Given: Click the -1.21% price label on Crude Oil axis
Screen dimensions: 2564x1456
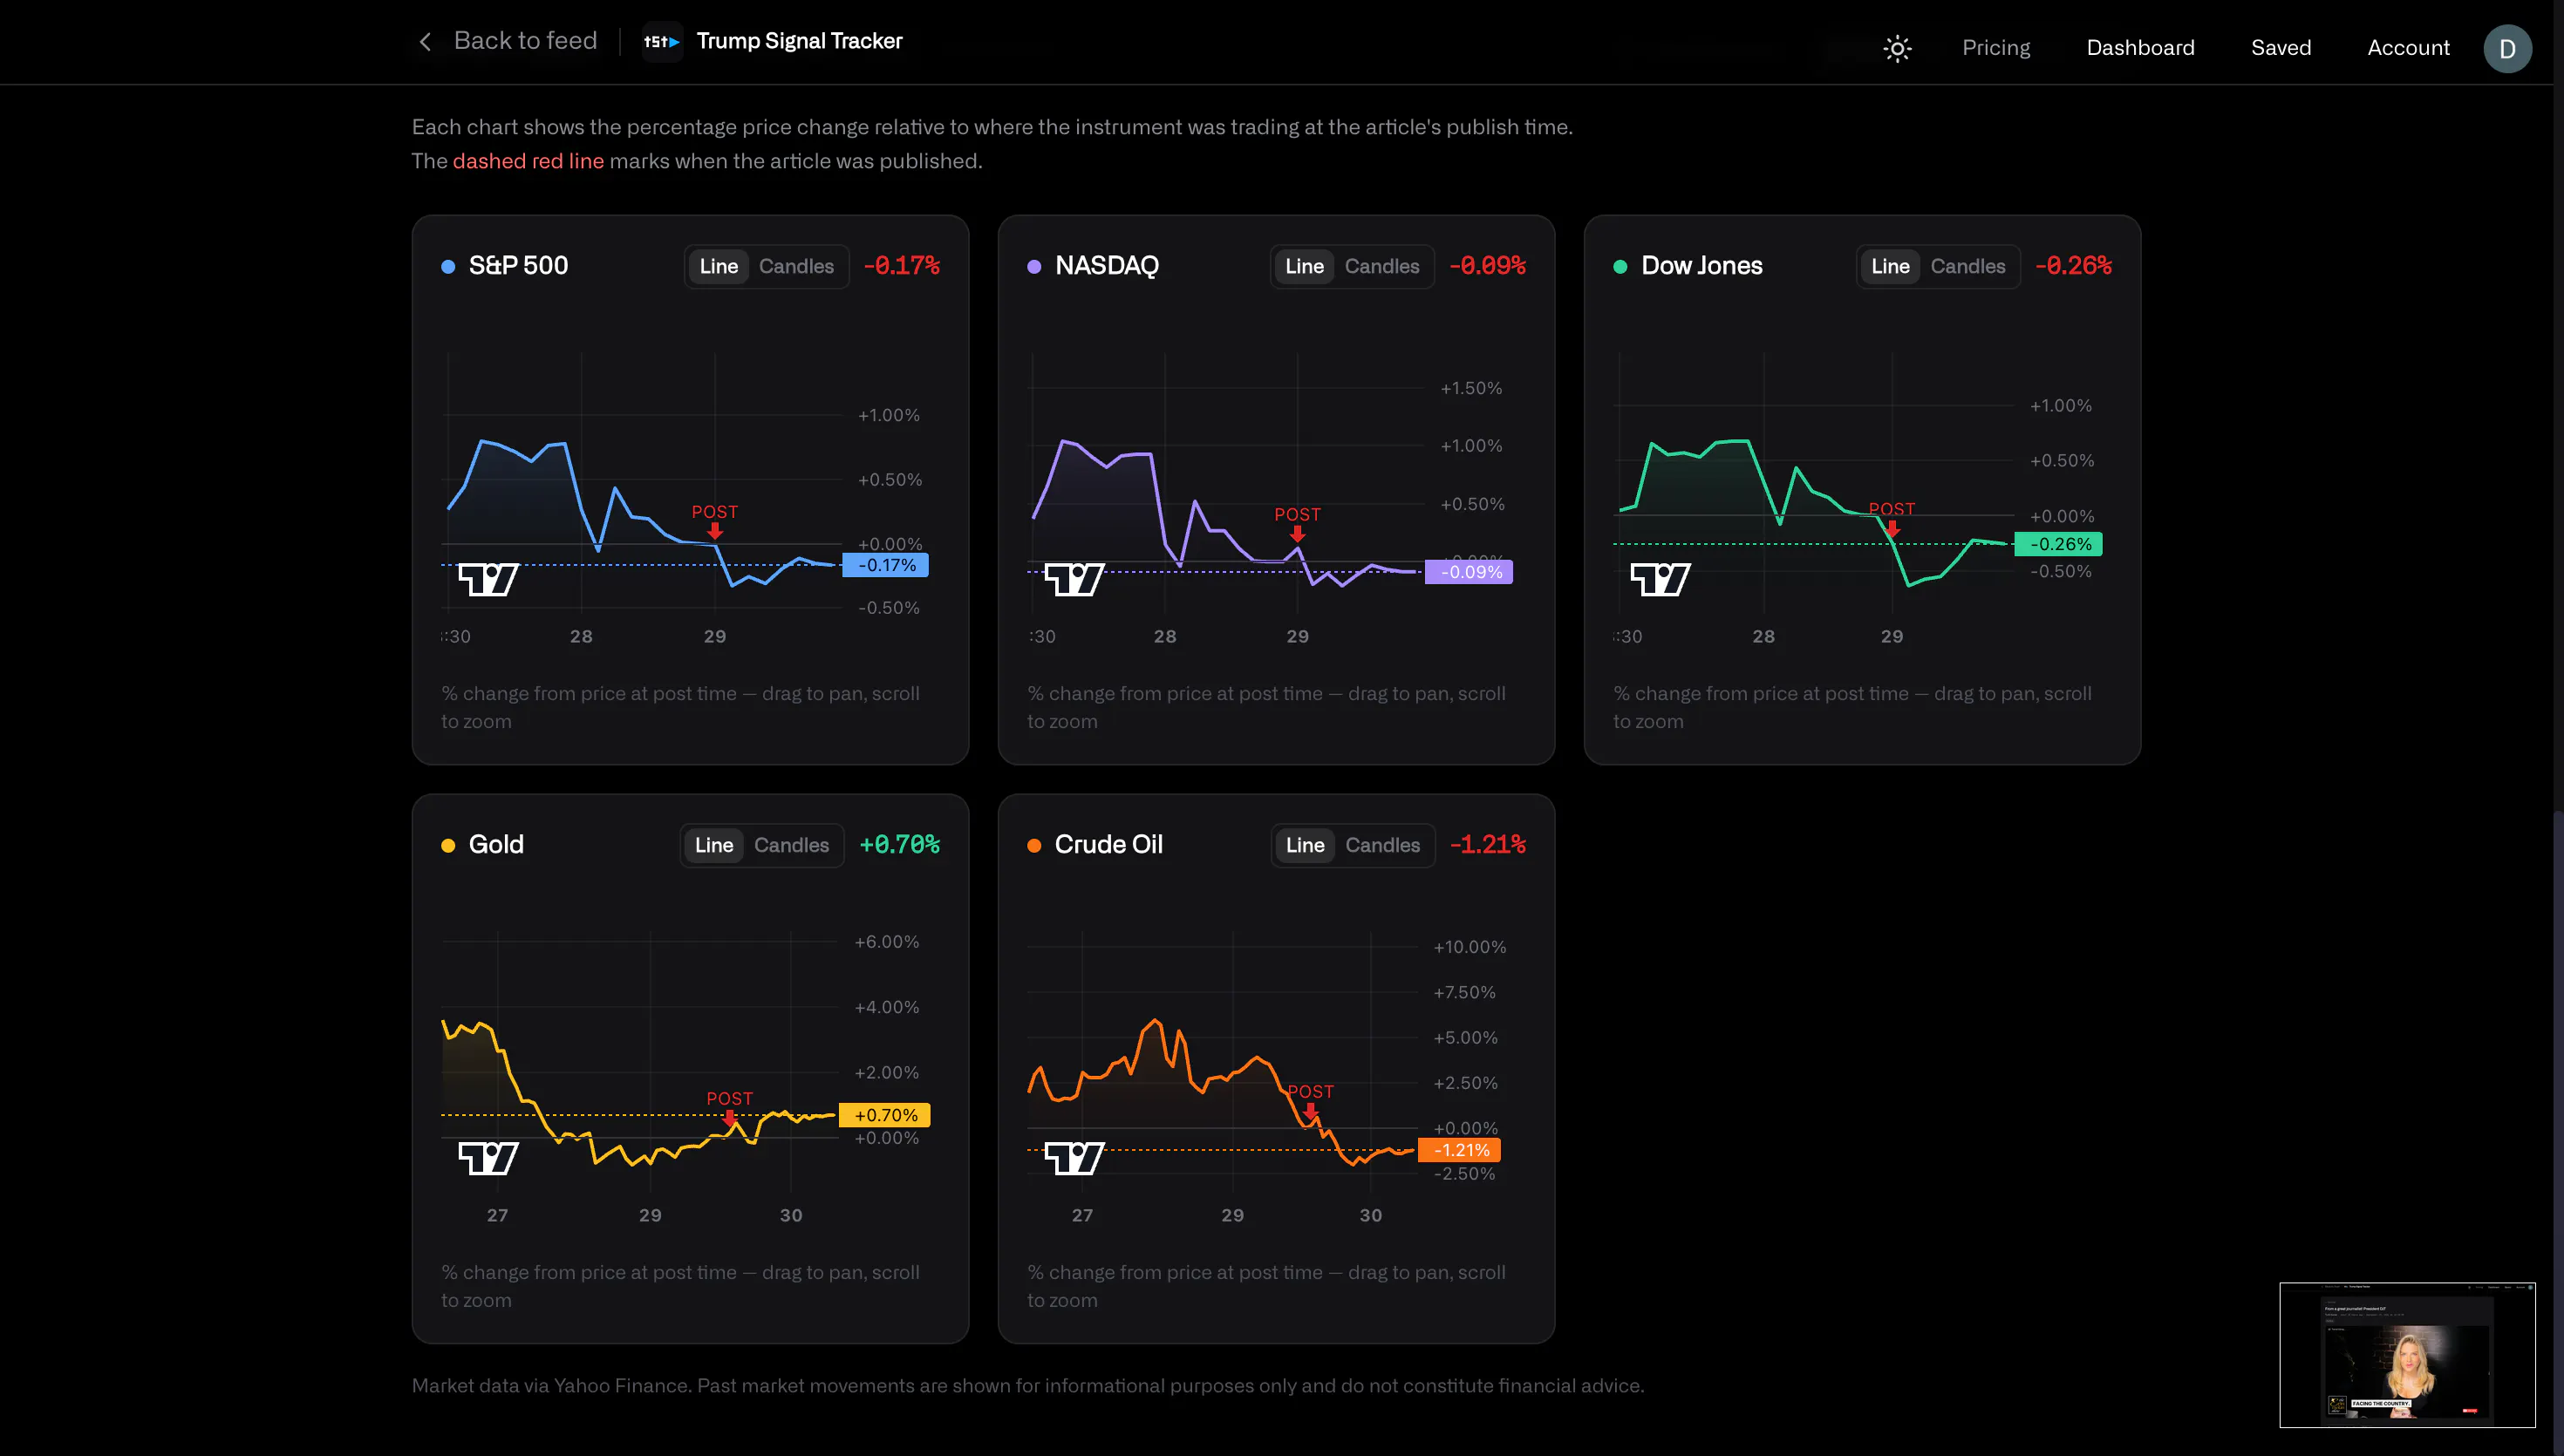Looking at the screenshot, I should coord(1460,1150).
